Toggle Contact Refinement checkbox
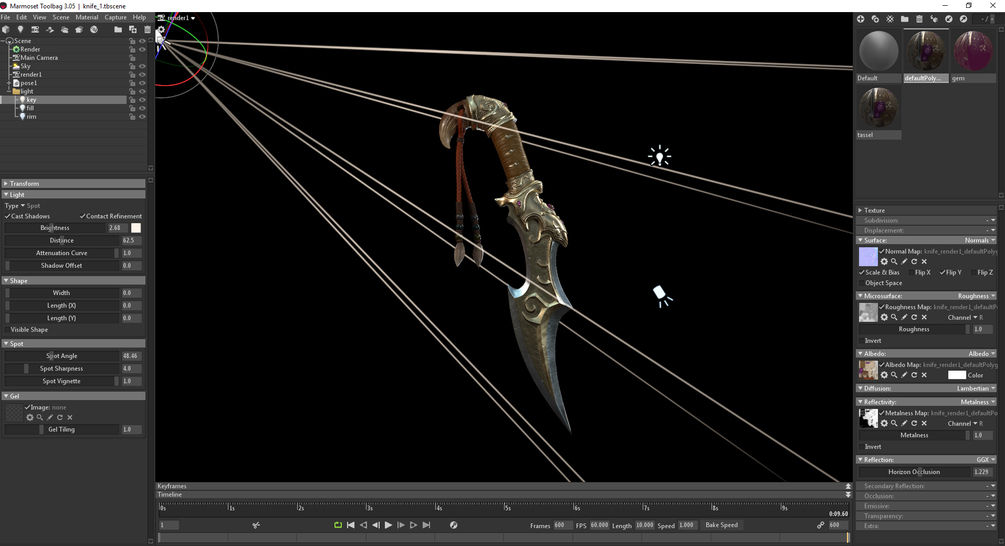1005x546 pixels. (83, 216)
